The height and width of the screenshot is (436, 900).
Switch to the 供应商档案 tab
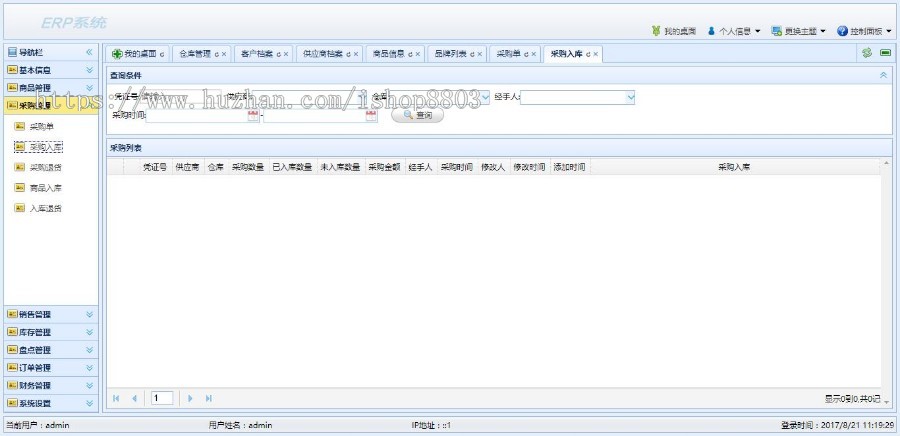329,54
